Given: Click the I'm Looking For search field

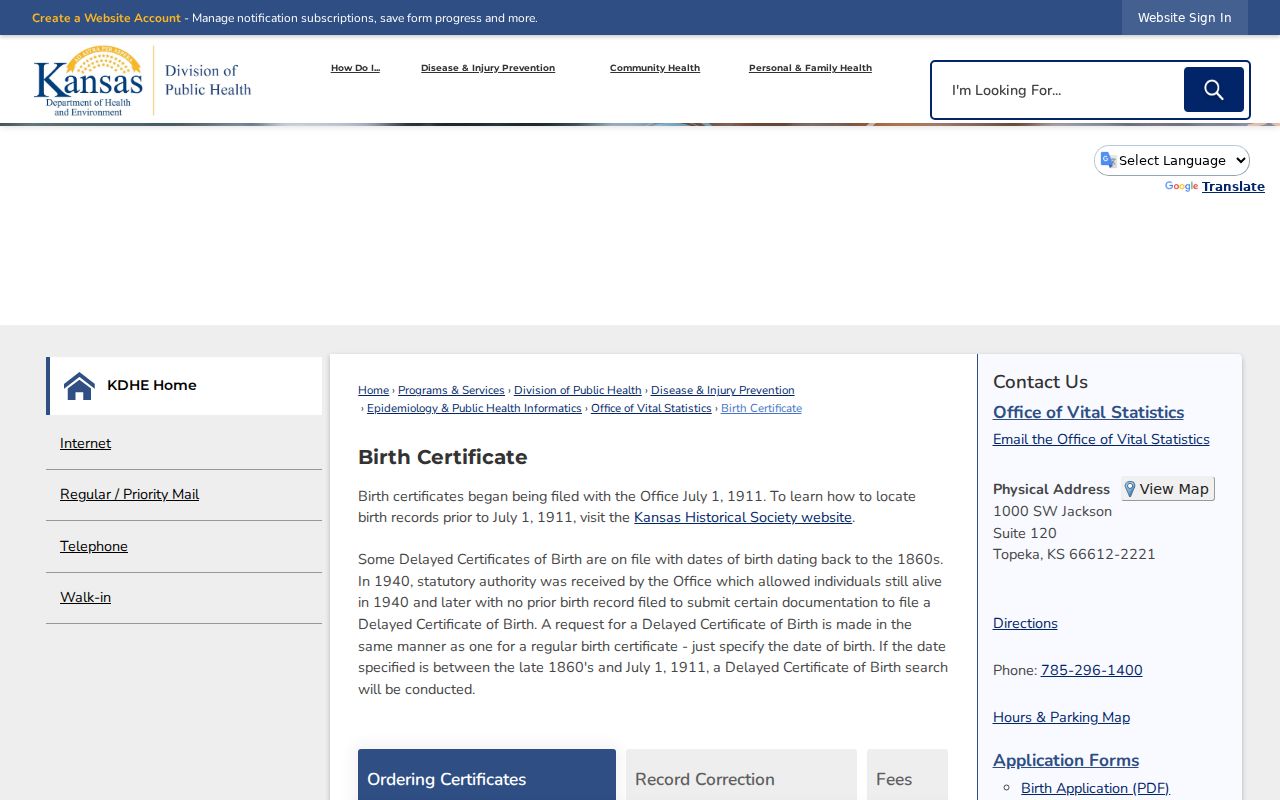Looking at the screenshot, I should click(x=1060, y=90).
